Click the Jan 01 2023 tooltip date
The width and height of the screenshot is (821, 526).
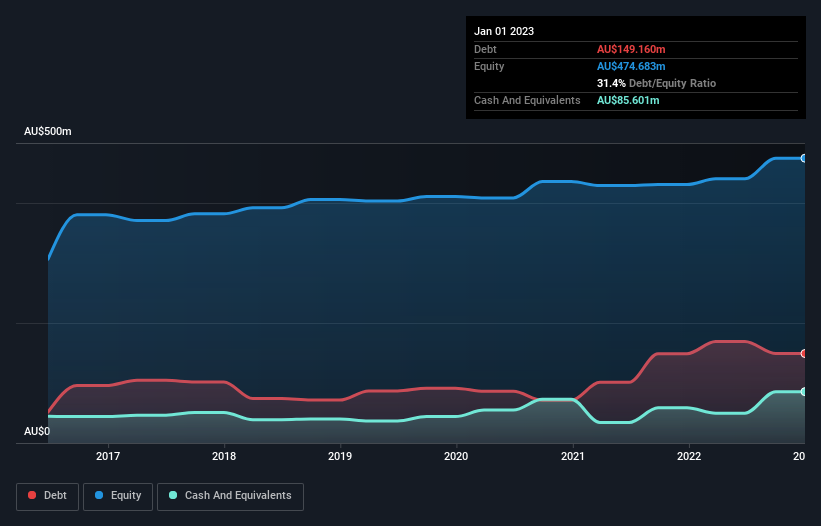(504, 31)
